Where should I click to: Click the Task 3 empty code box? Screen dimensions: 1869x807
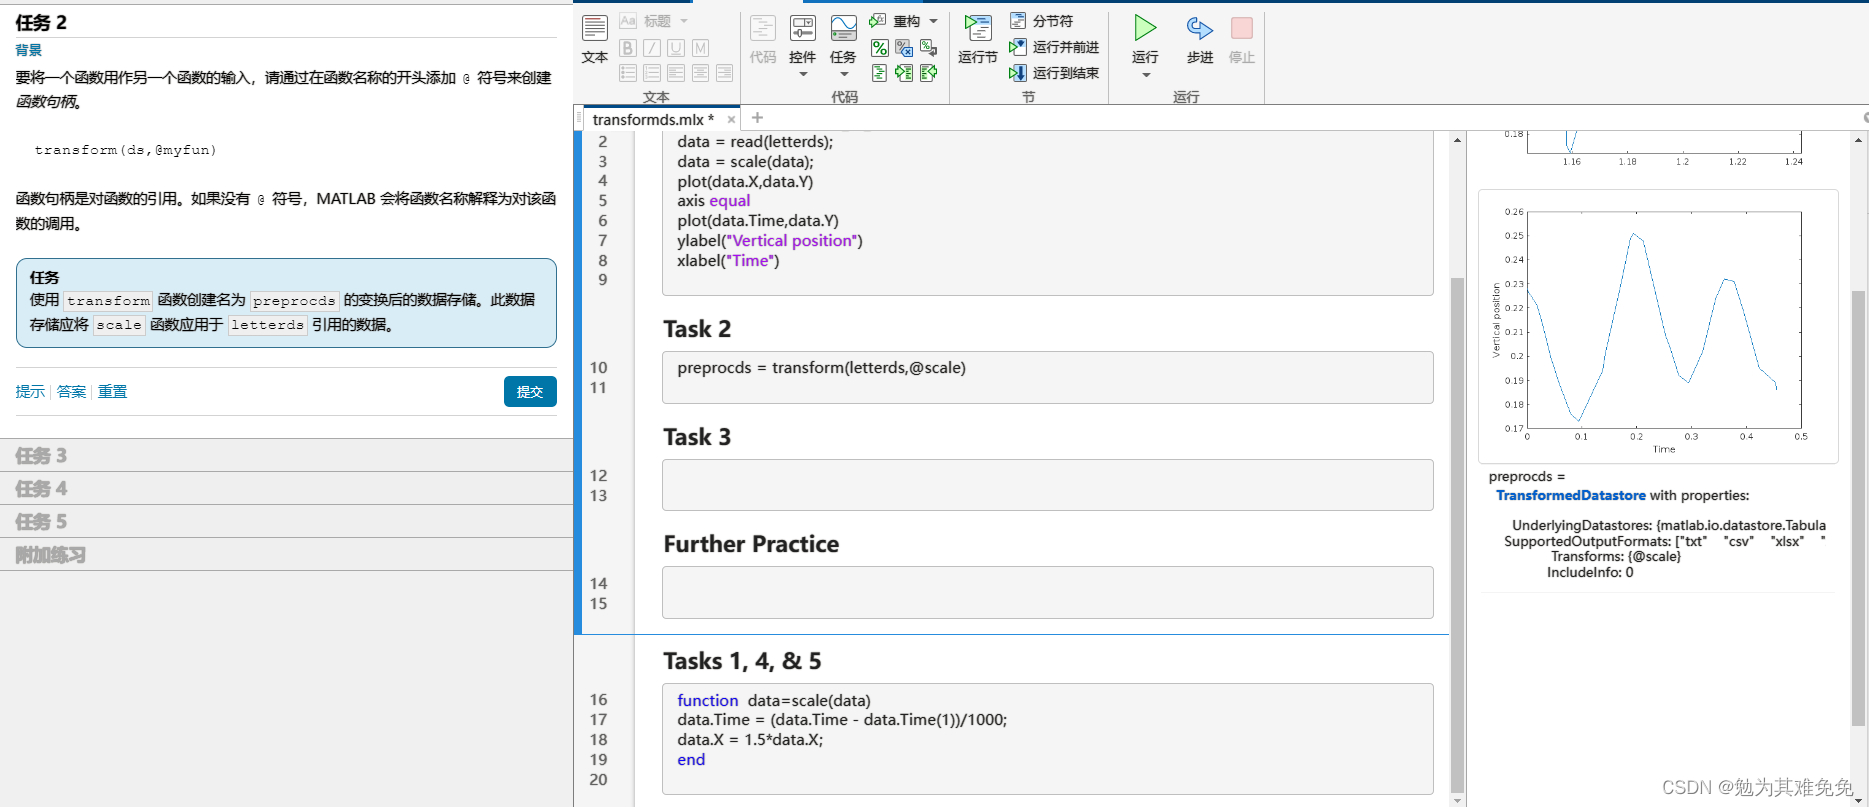pos(1047,485)
